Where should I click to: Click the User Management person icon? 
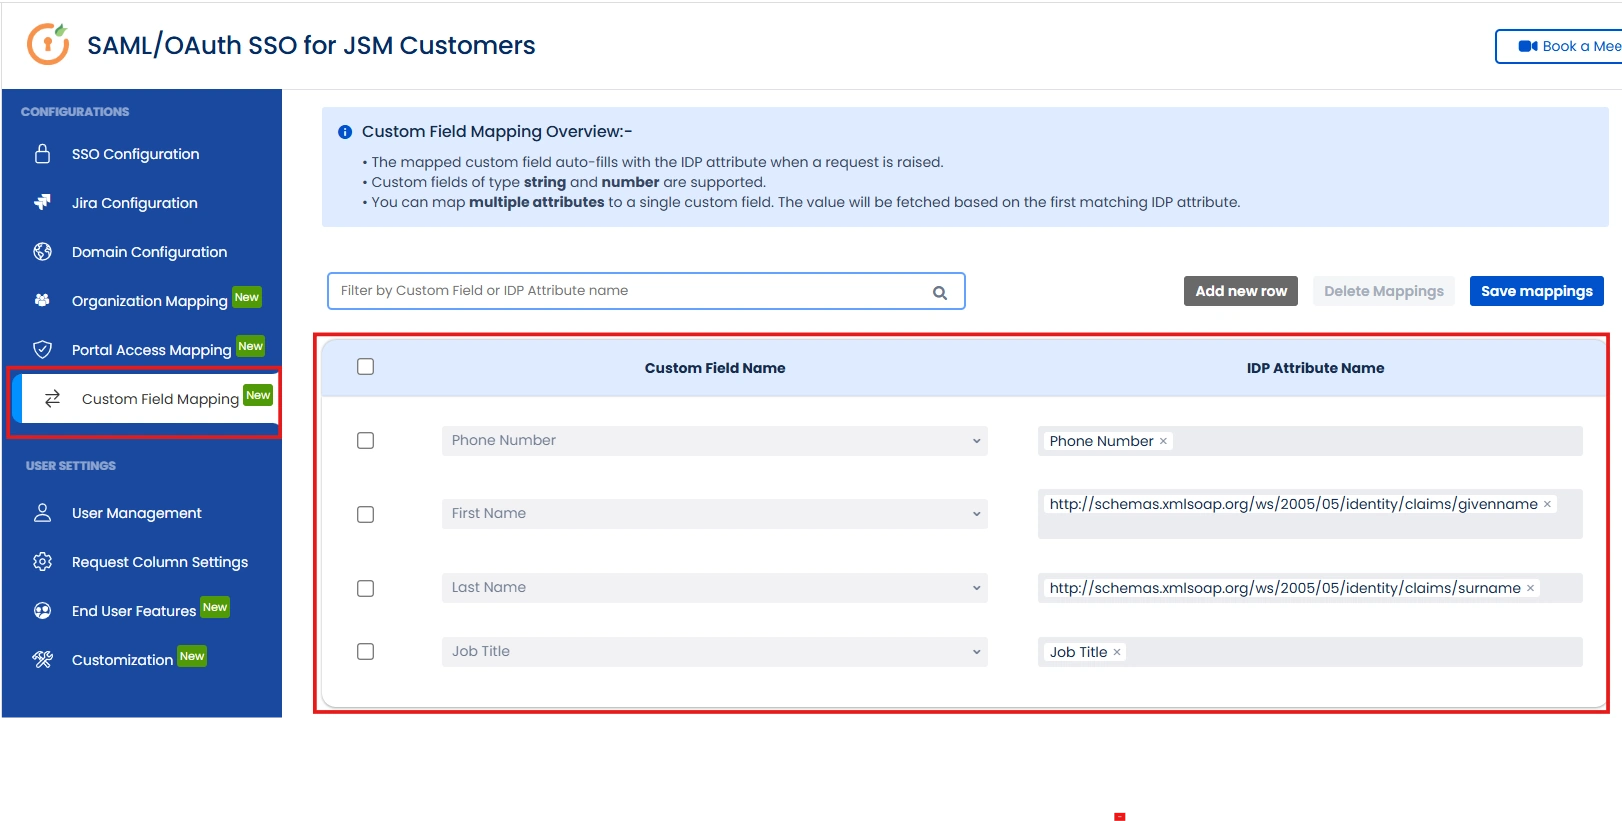pyautogui.click(x=42, y=513)
